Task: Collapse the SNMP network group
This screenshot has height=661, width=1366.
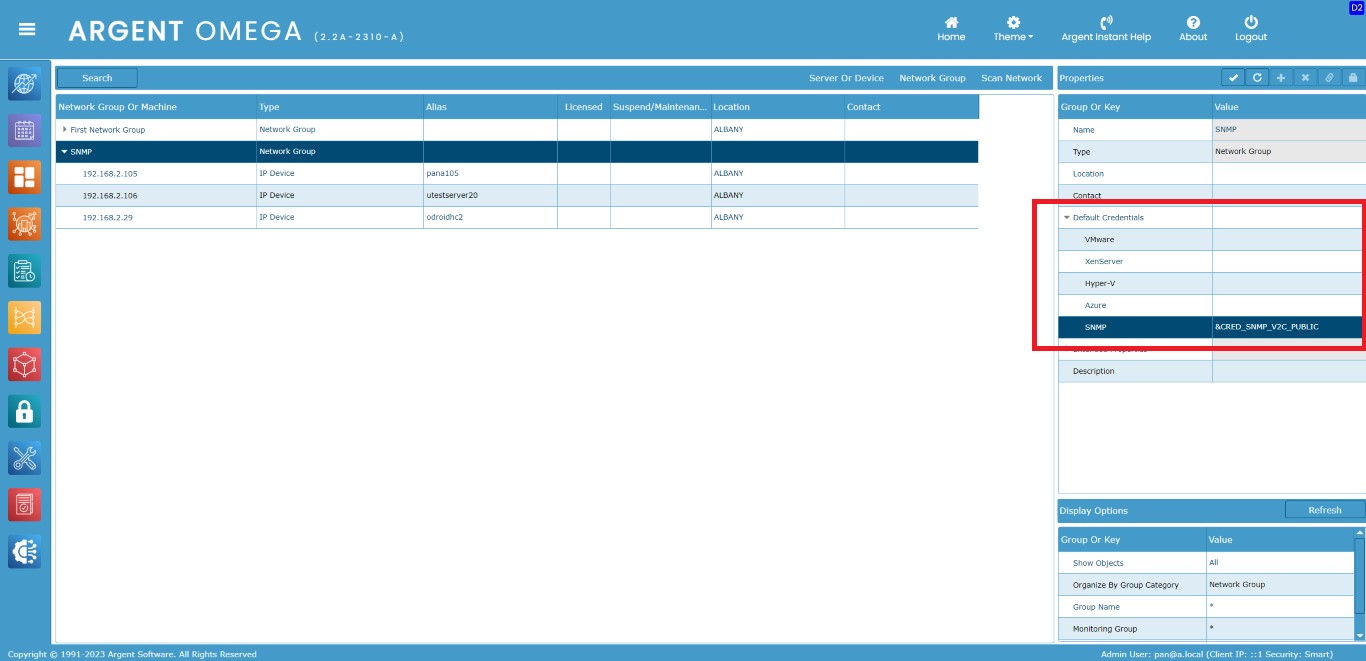Action: pyautogui.click(x=65, y=152)
